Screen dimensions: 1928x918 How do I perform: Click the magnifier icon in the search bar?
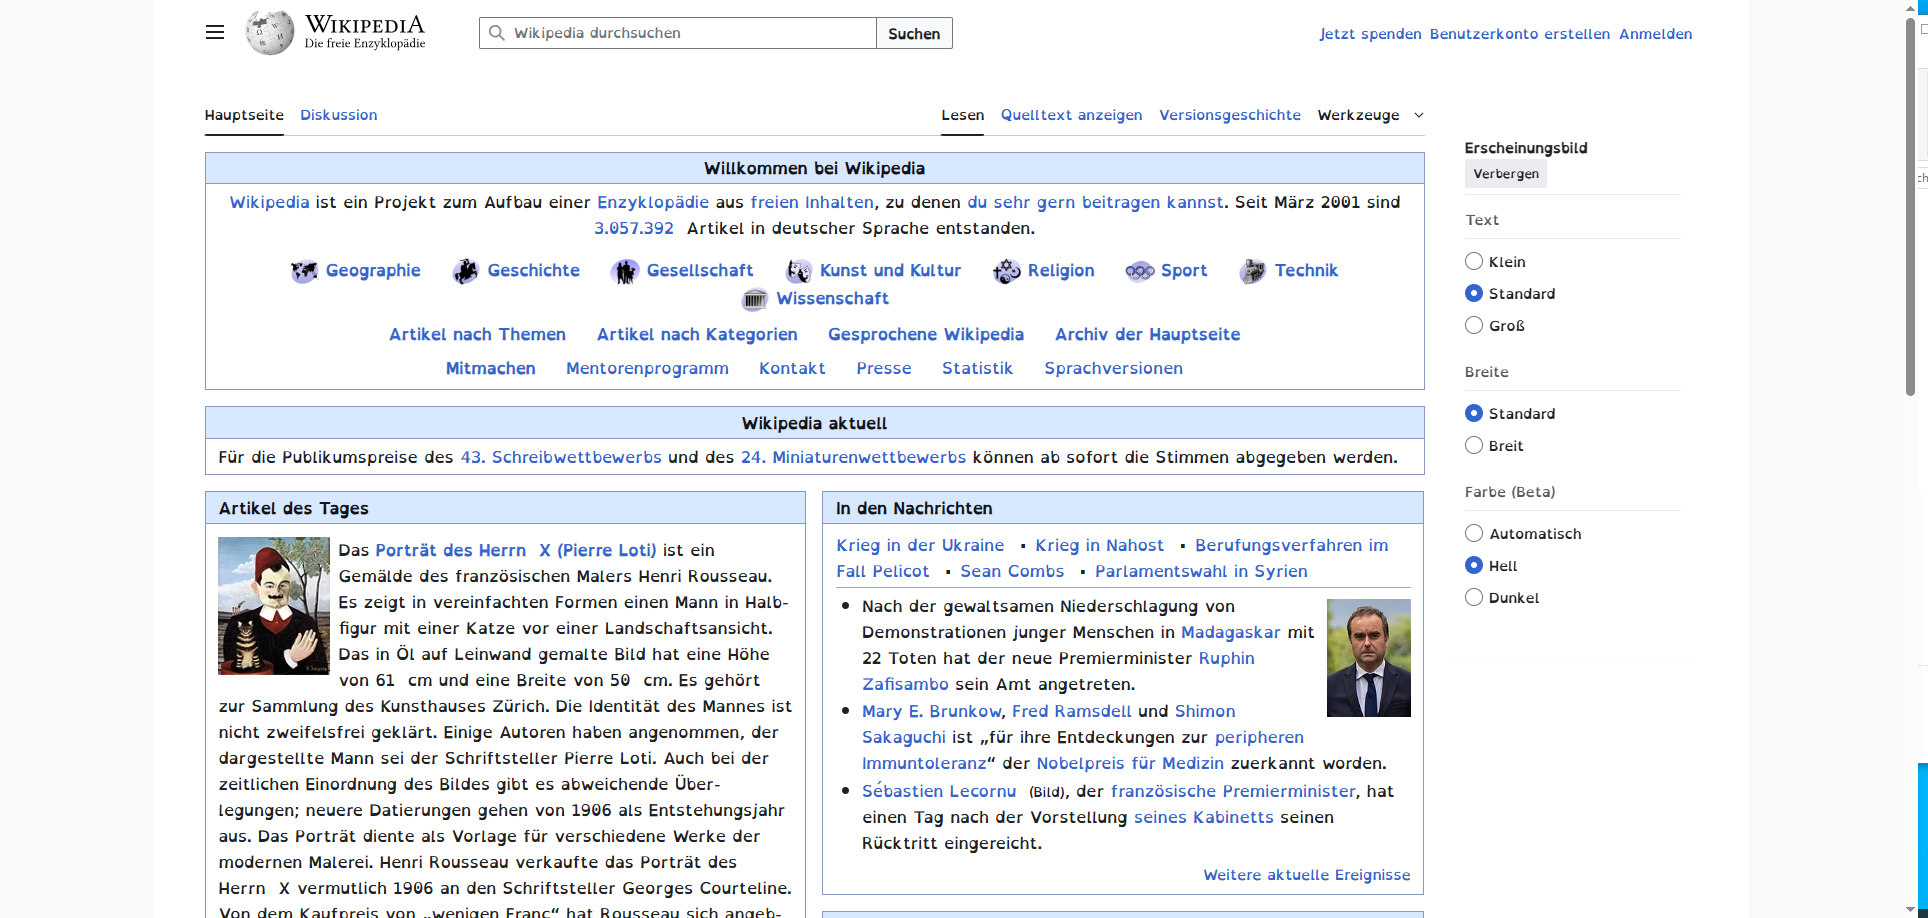point(497,33)
